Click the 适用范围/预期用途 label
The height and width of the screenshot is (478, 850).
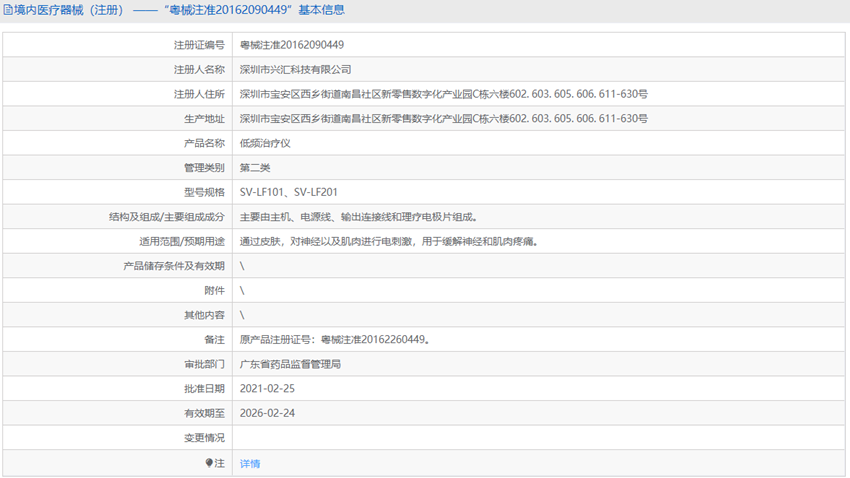182,241
